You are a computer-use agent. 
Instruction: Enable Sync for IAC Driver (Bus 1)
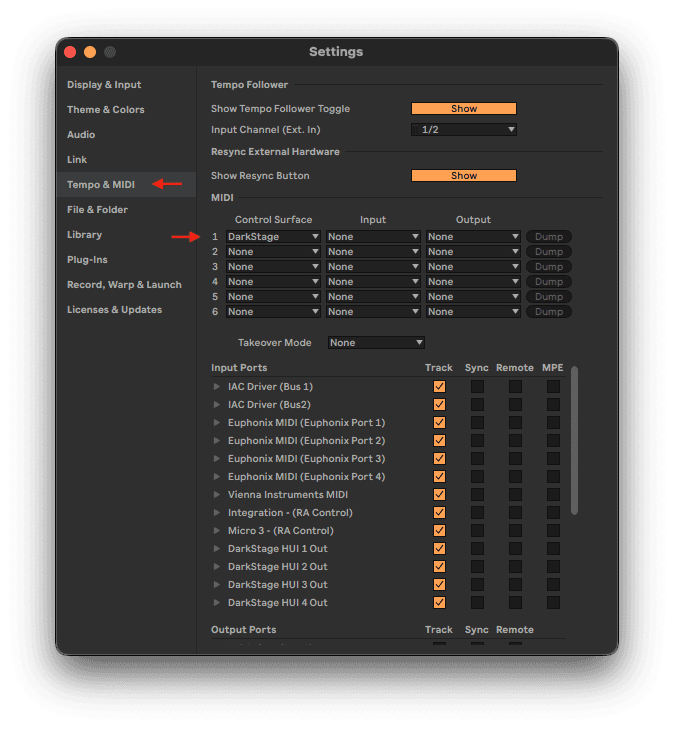pos(477,386)
